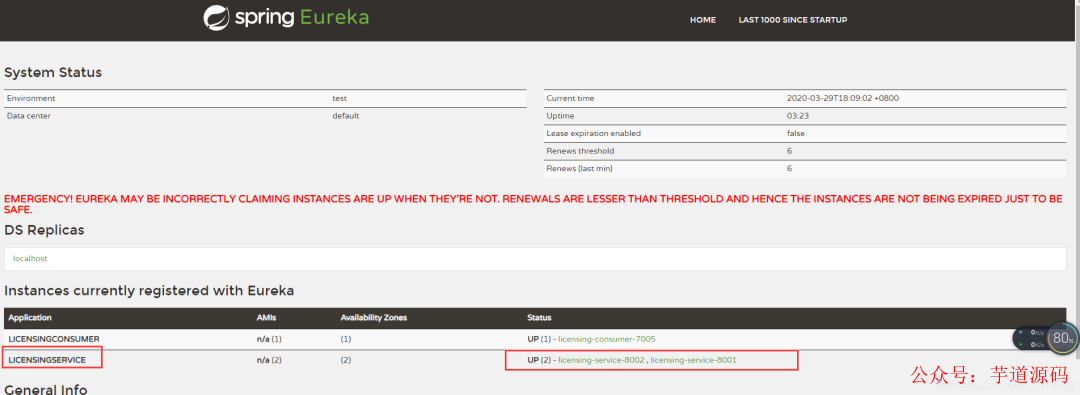Select the uptime value 03:23
The image size is (1080, 395).
(x=798, y=116)
